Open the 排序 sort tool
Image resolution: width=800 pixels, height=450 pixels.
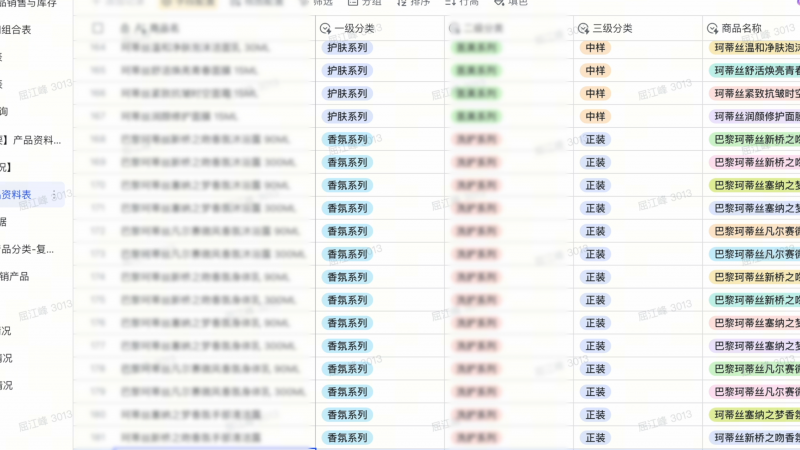click(414, 3)
